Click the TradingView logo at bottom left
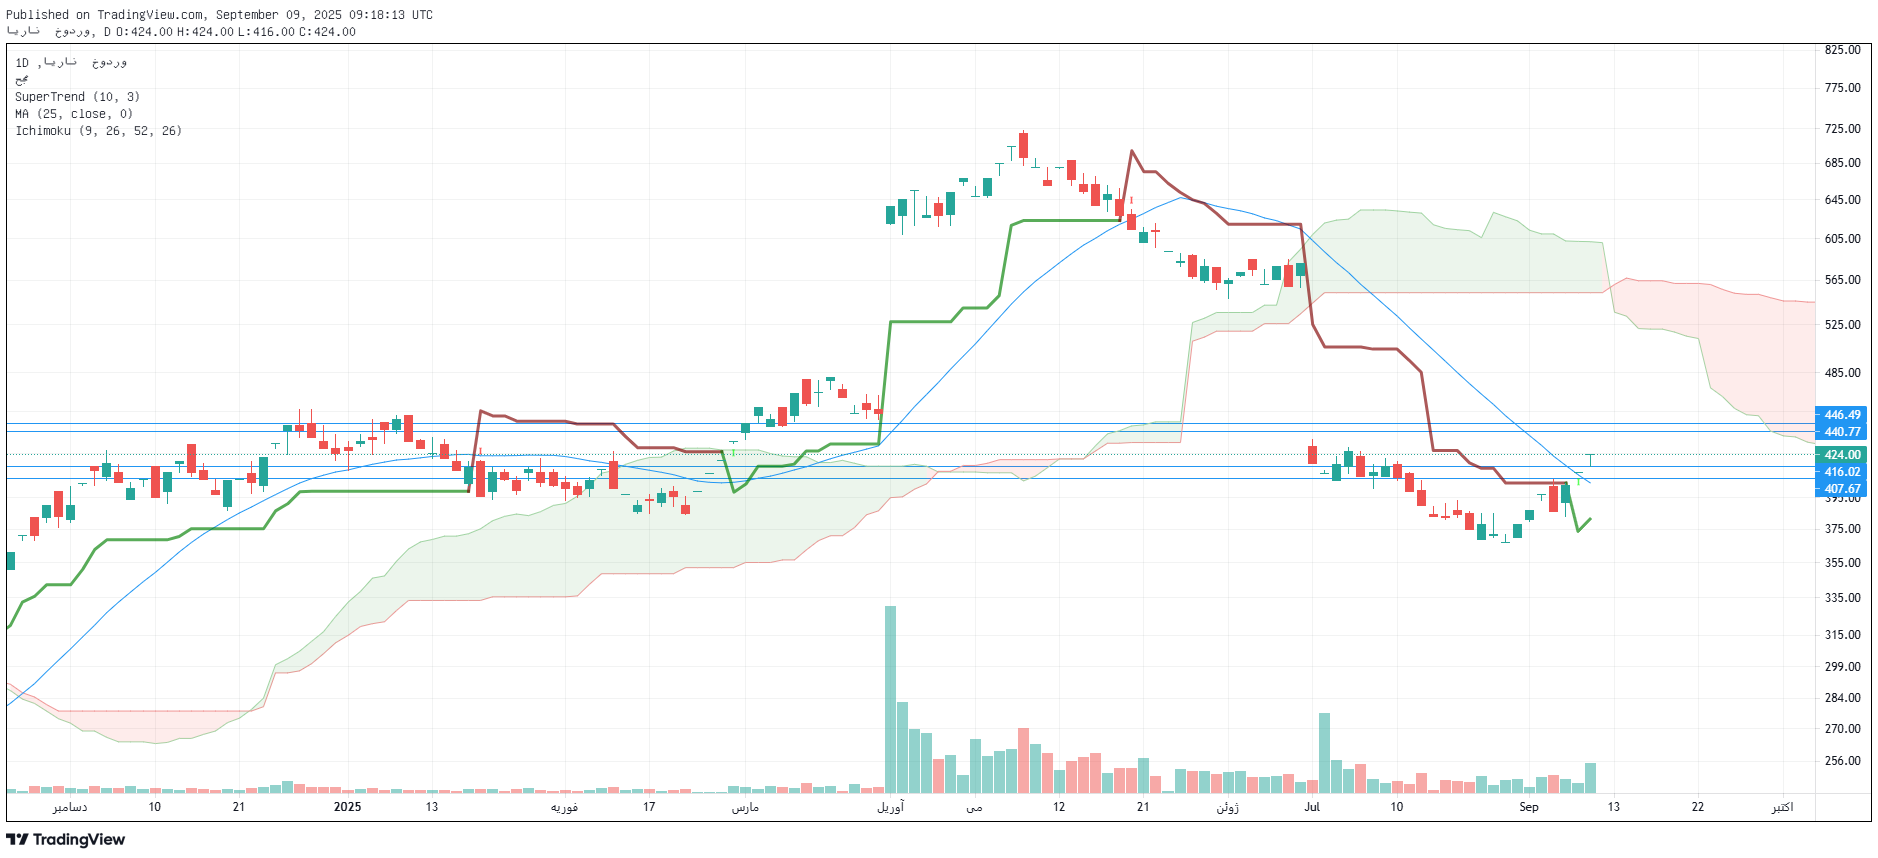The height and width of the screenshot is (858, 1878). coord(66,839)
